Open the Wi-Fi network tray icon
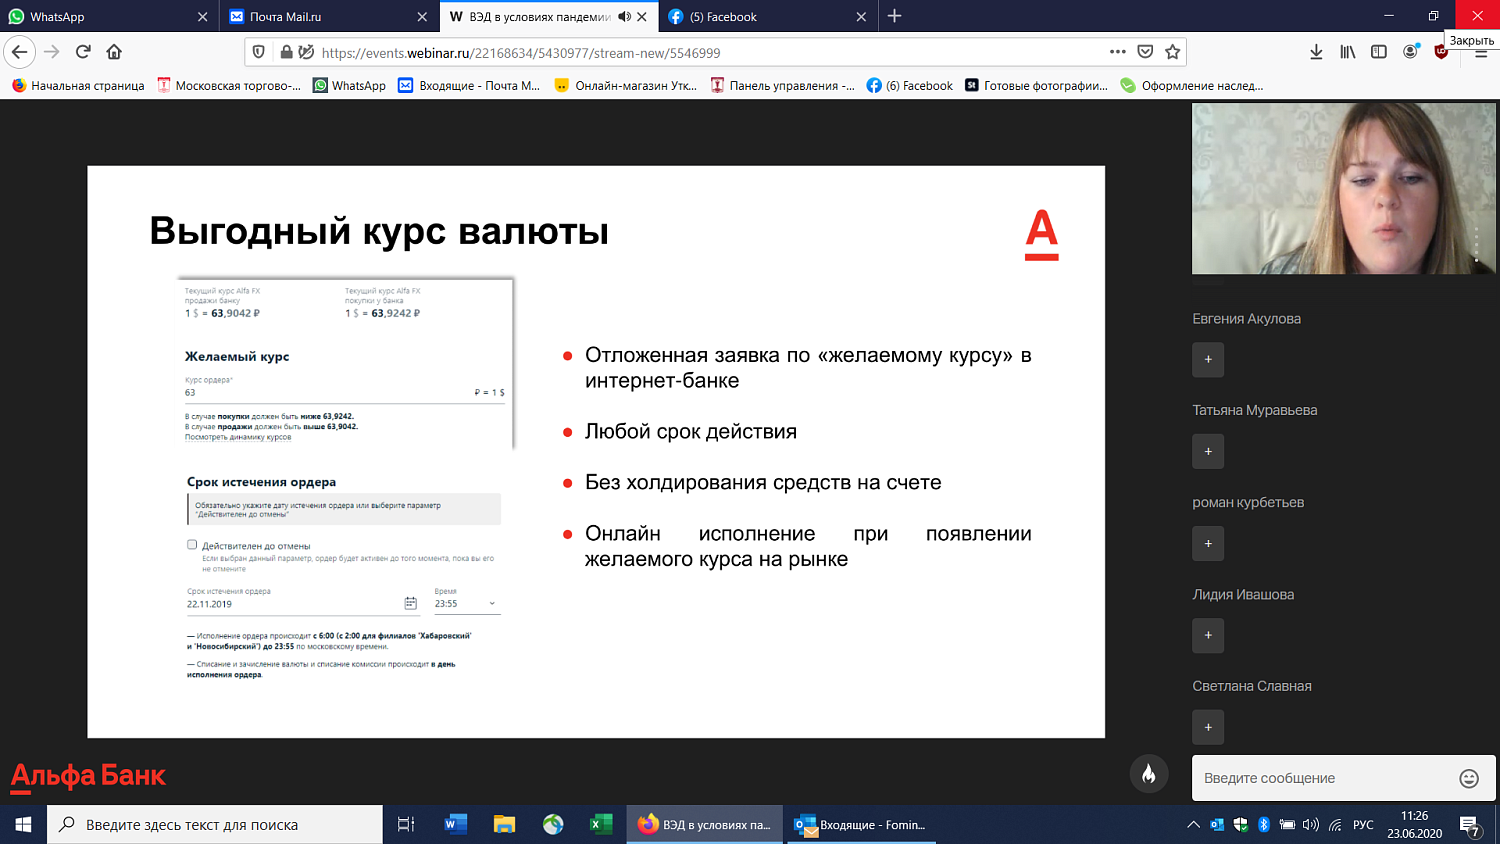The image size is (1500, 844). 1335,825
